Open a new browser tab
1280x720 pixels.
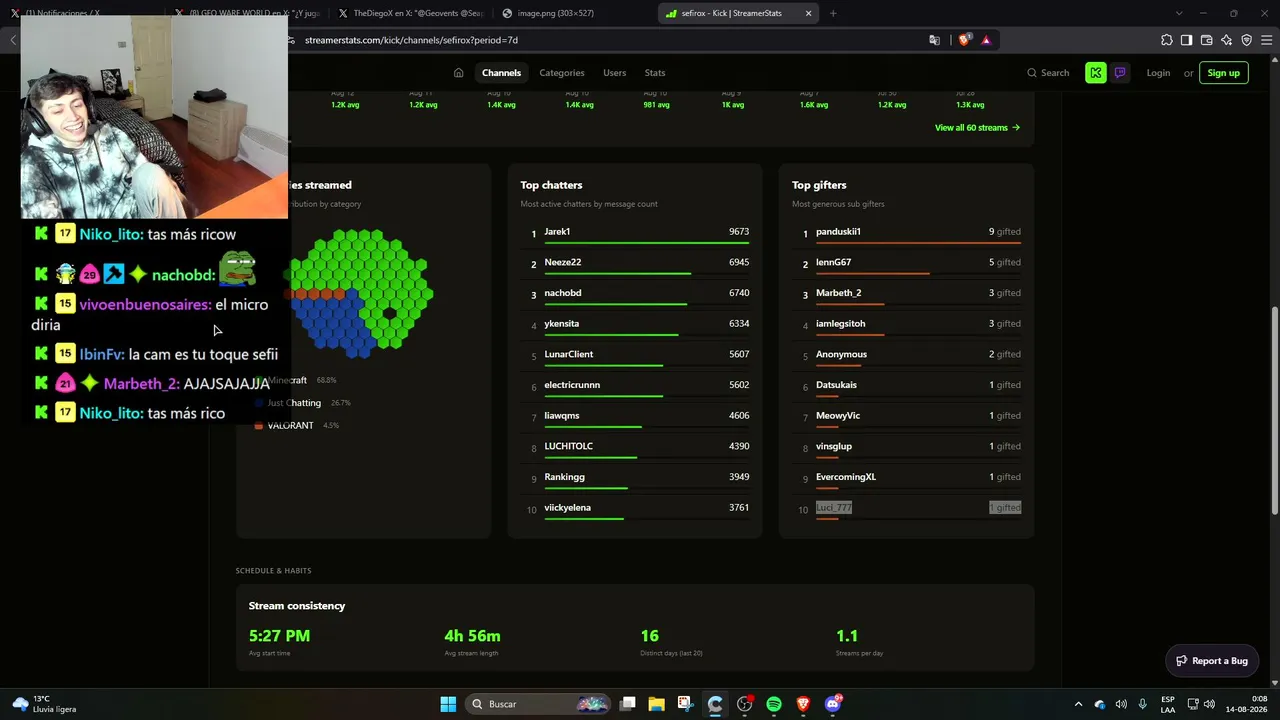(x=833, y=13)
